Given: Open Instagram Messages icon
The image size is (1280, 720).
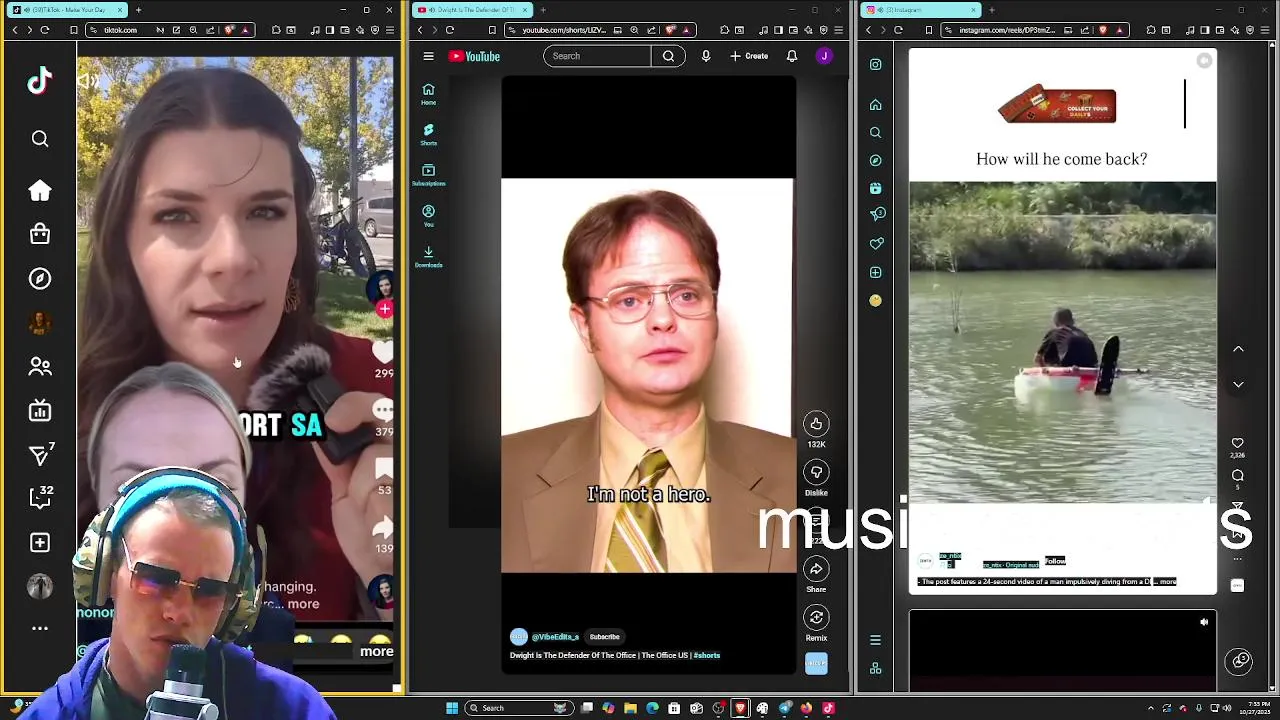Looking at the screenshot, I should (877, 214).
